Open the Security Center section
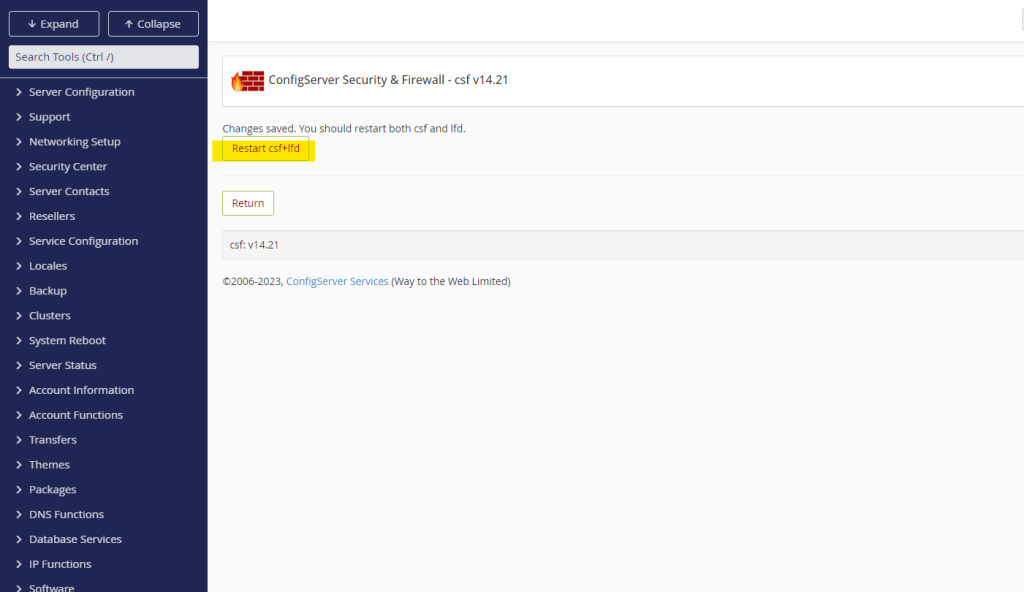The width and height of the screenshot is (1024, 592). [x=67, y=167]
